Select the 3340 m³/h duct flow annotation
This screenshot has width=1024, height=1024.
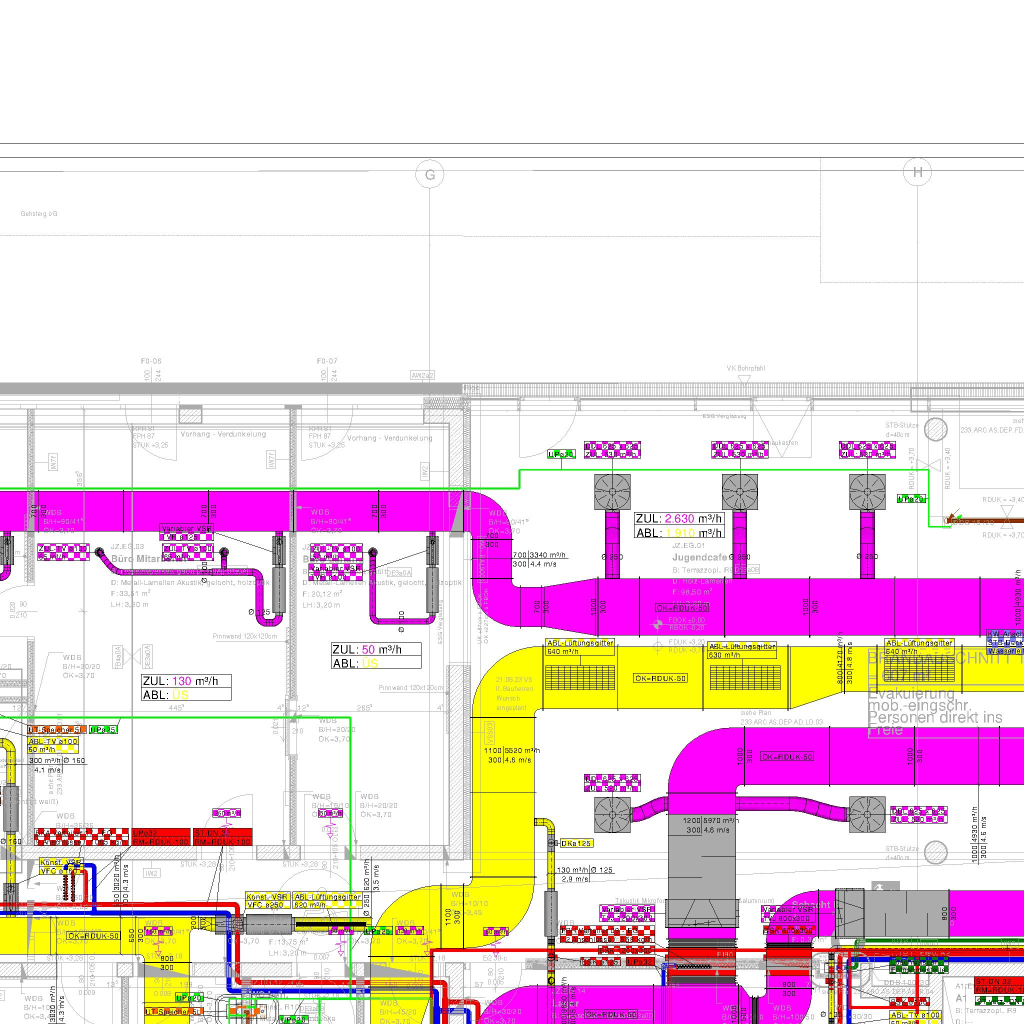[549, 555]
